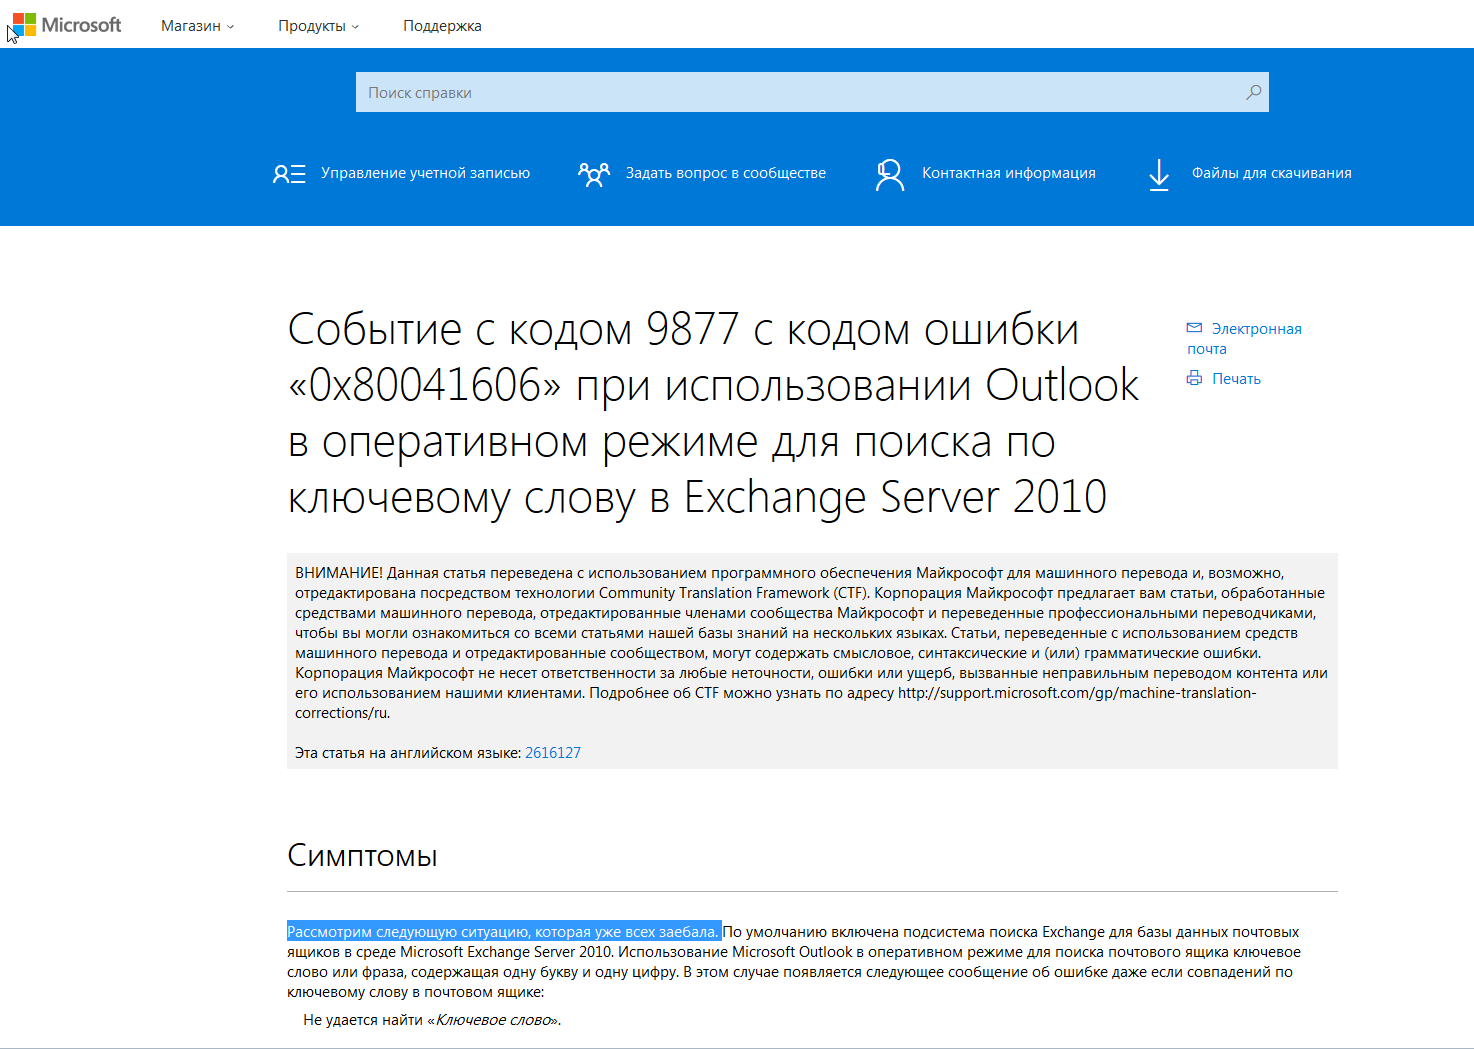Image resolution: width=1474 pixels, height=1049 pixels.
Task: Open Файлы для скачивания link
Action: click(1271, 173)
